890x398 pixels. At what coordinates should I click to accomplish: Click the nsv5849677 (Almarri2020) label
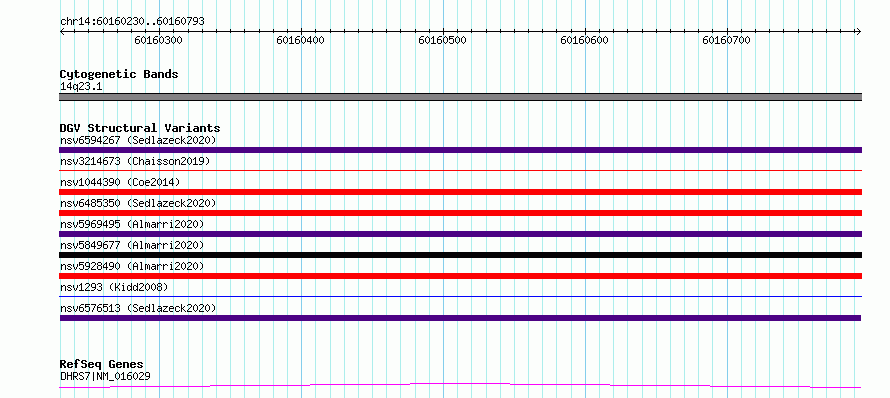(x=132, y=245)
